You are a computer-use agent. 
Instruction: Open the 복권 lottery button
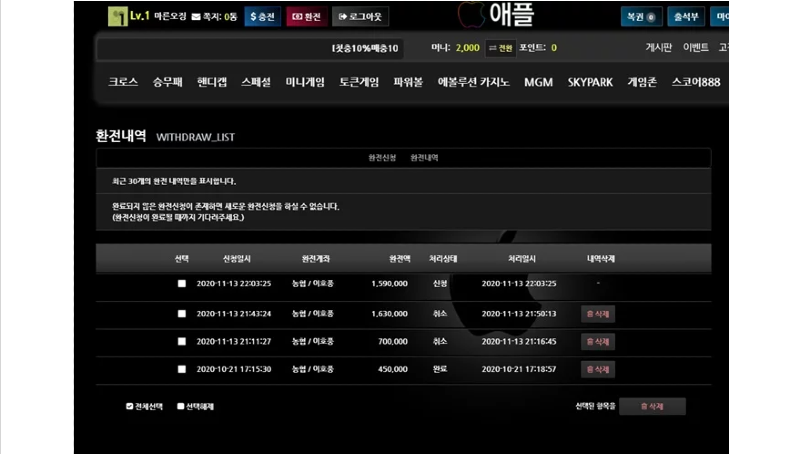(x=640, y=17)
